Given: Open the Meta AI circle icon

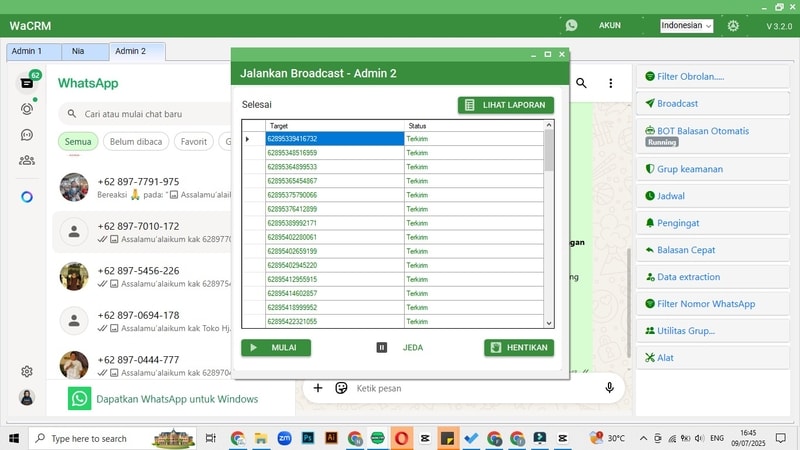Looking at the screenshot, I should [27, 197].
